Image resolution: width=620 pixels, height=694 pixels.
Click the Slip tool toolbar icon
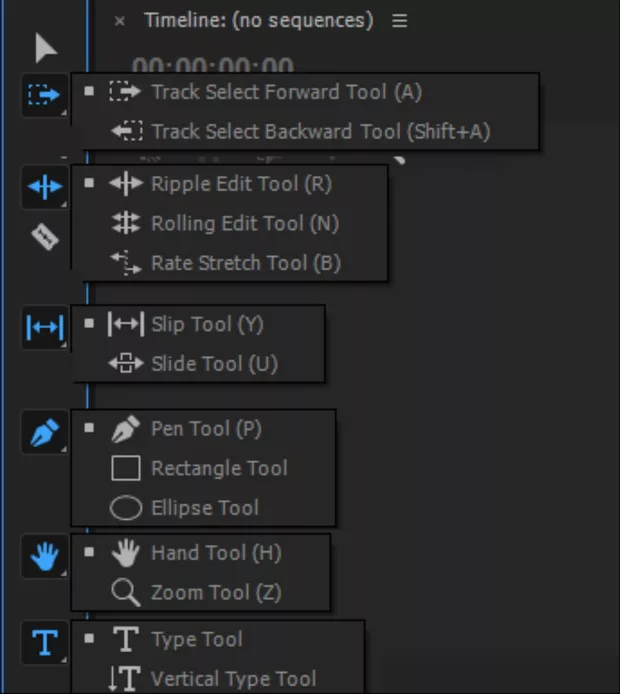45,328
